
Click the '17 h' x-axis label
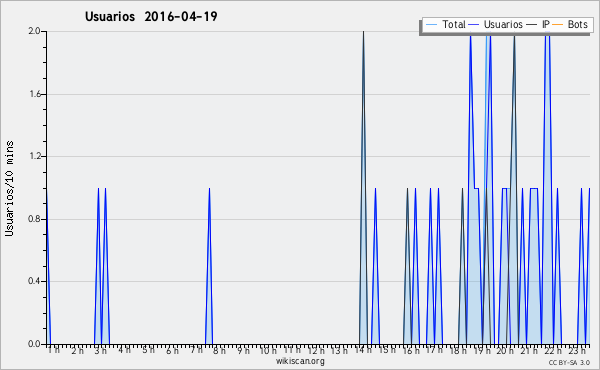tap(434, 350)
